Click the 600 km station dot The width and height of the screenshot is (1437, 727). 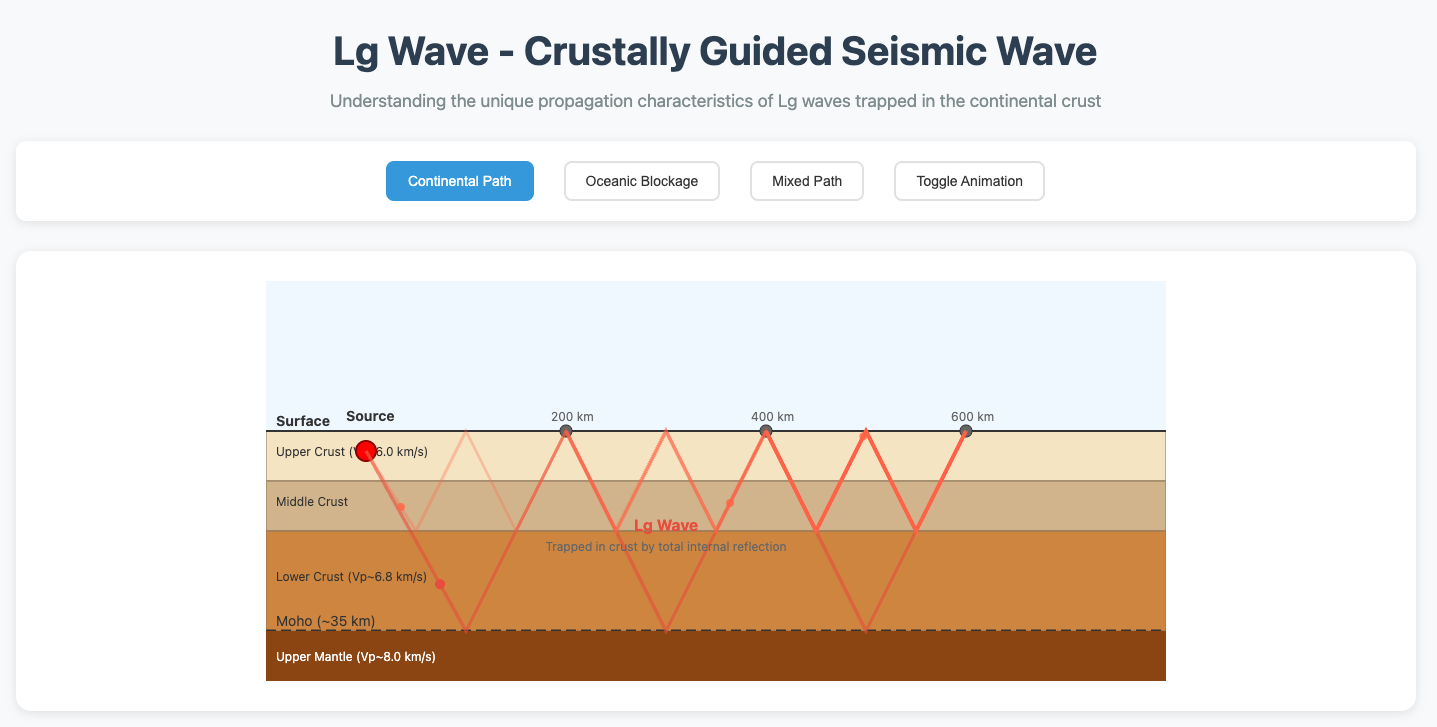[x=966, y=431]
